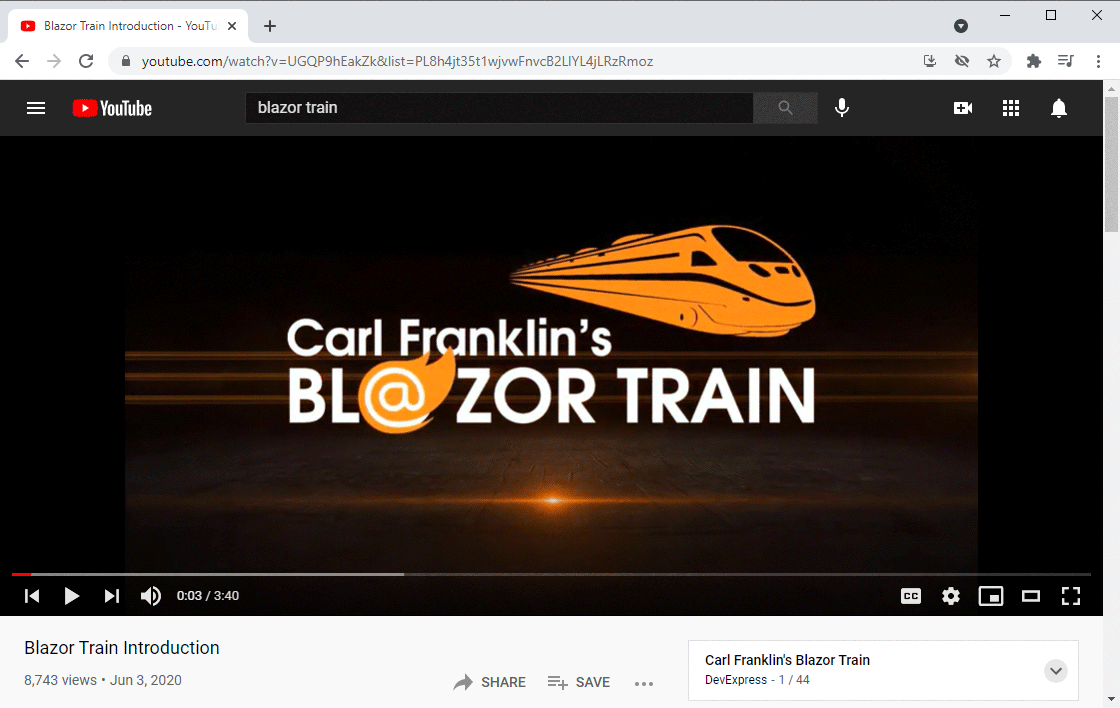1120x708 pixels.
Task: Mute the video with the speaker icon
Action: (x=151, y=596)
